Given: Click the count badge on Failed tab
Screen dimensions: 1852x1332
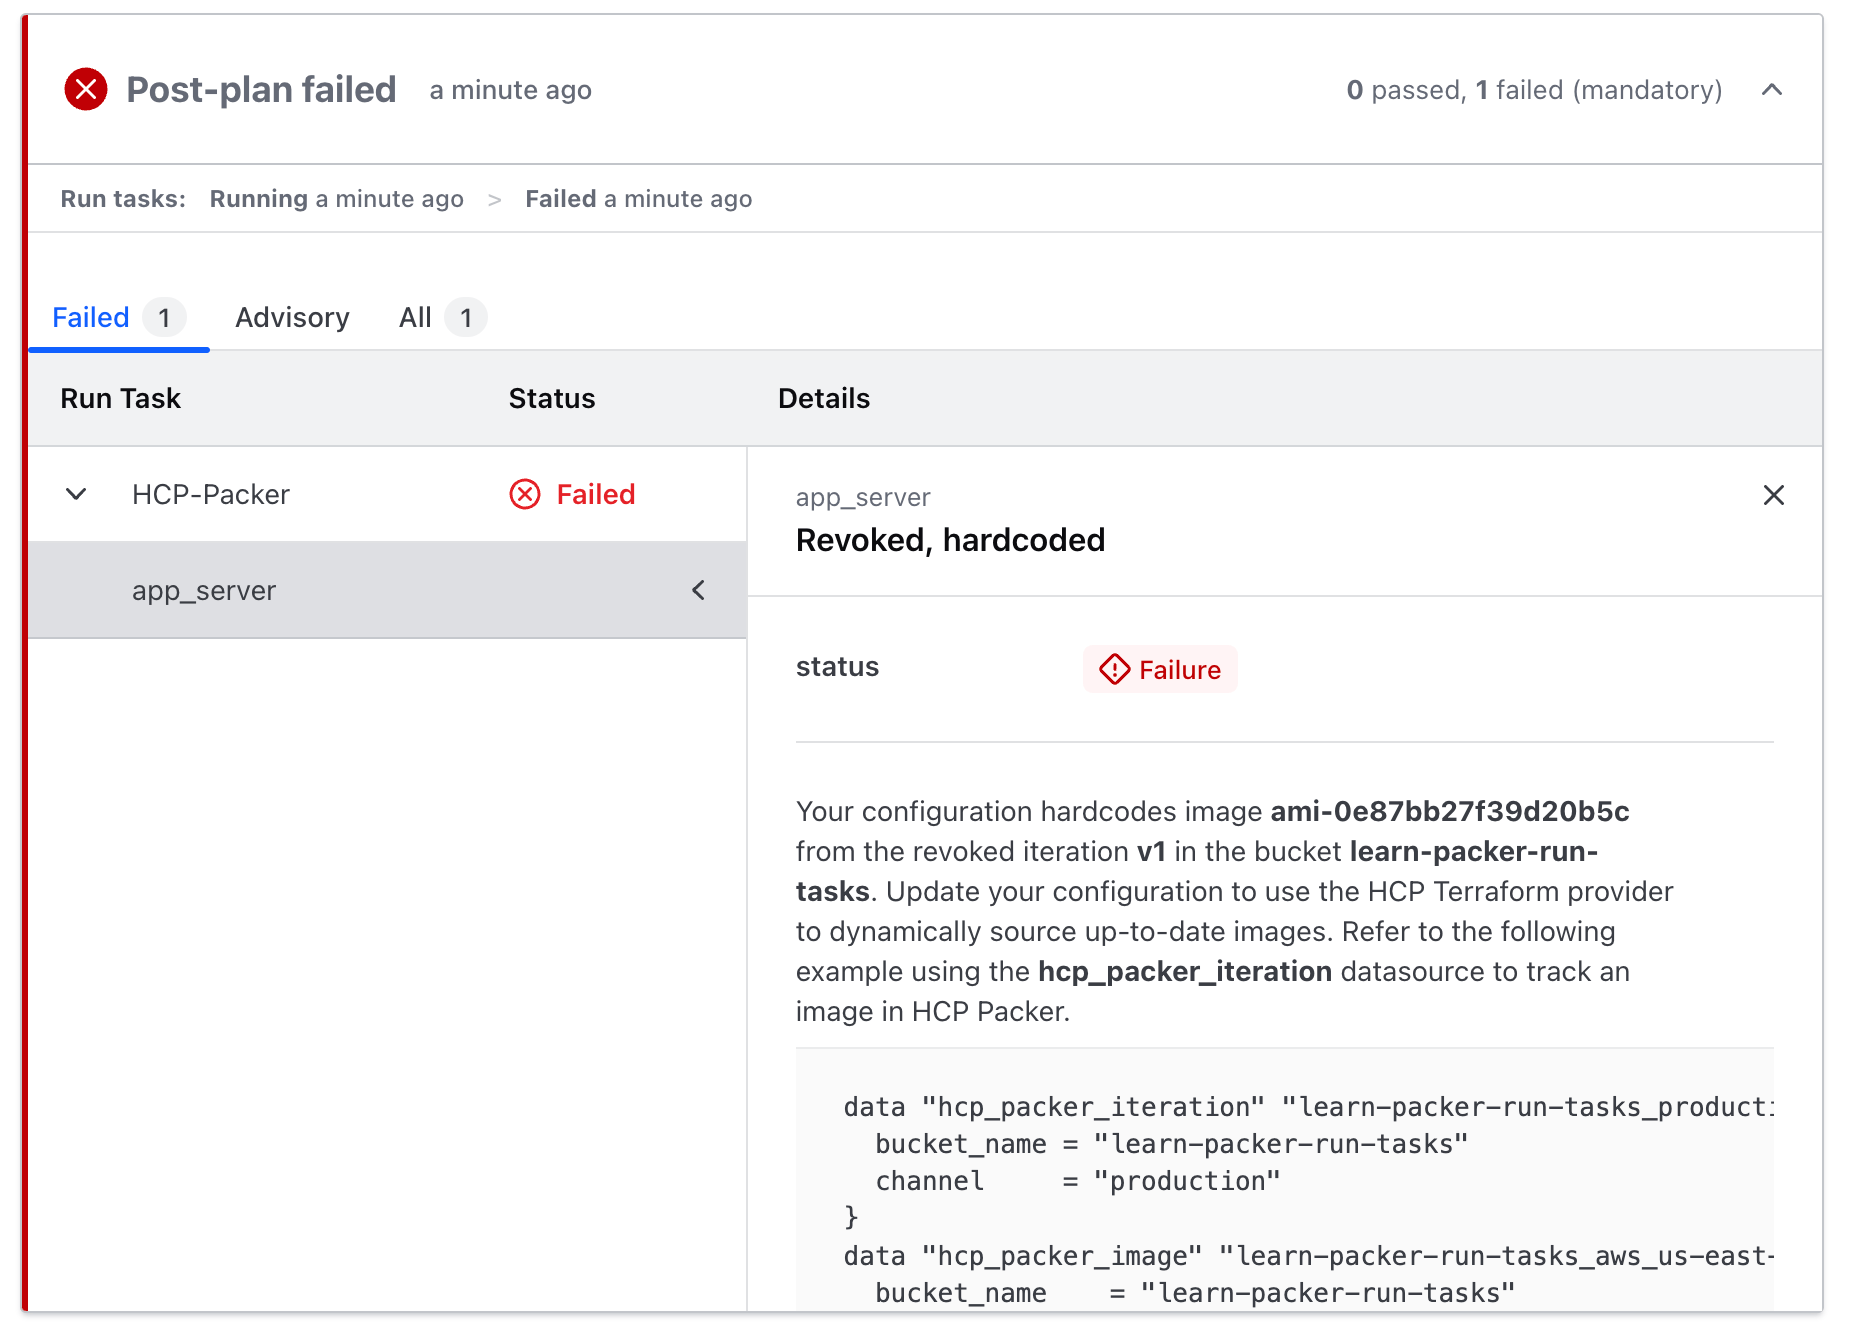Looking at the screenshot, I should tap(164, 318).
